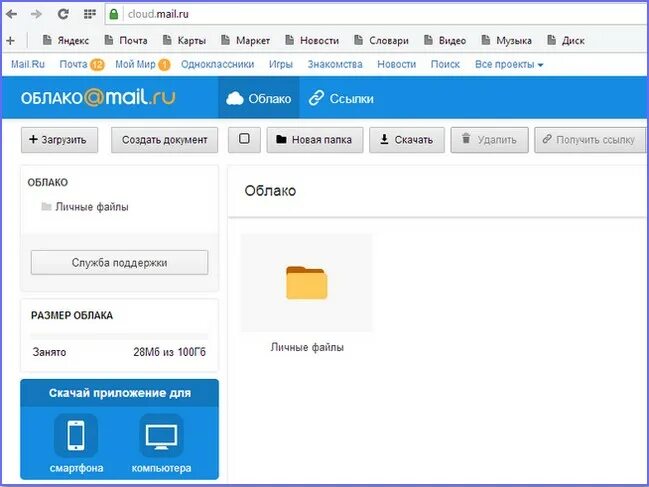The height and width of the screenshot is (487, 649).
Task: Reload the page with the refresh icon
Action: click(63, 14)
